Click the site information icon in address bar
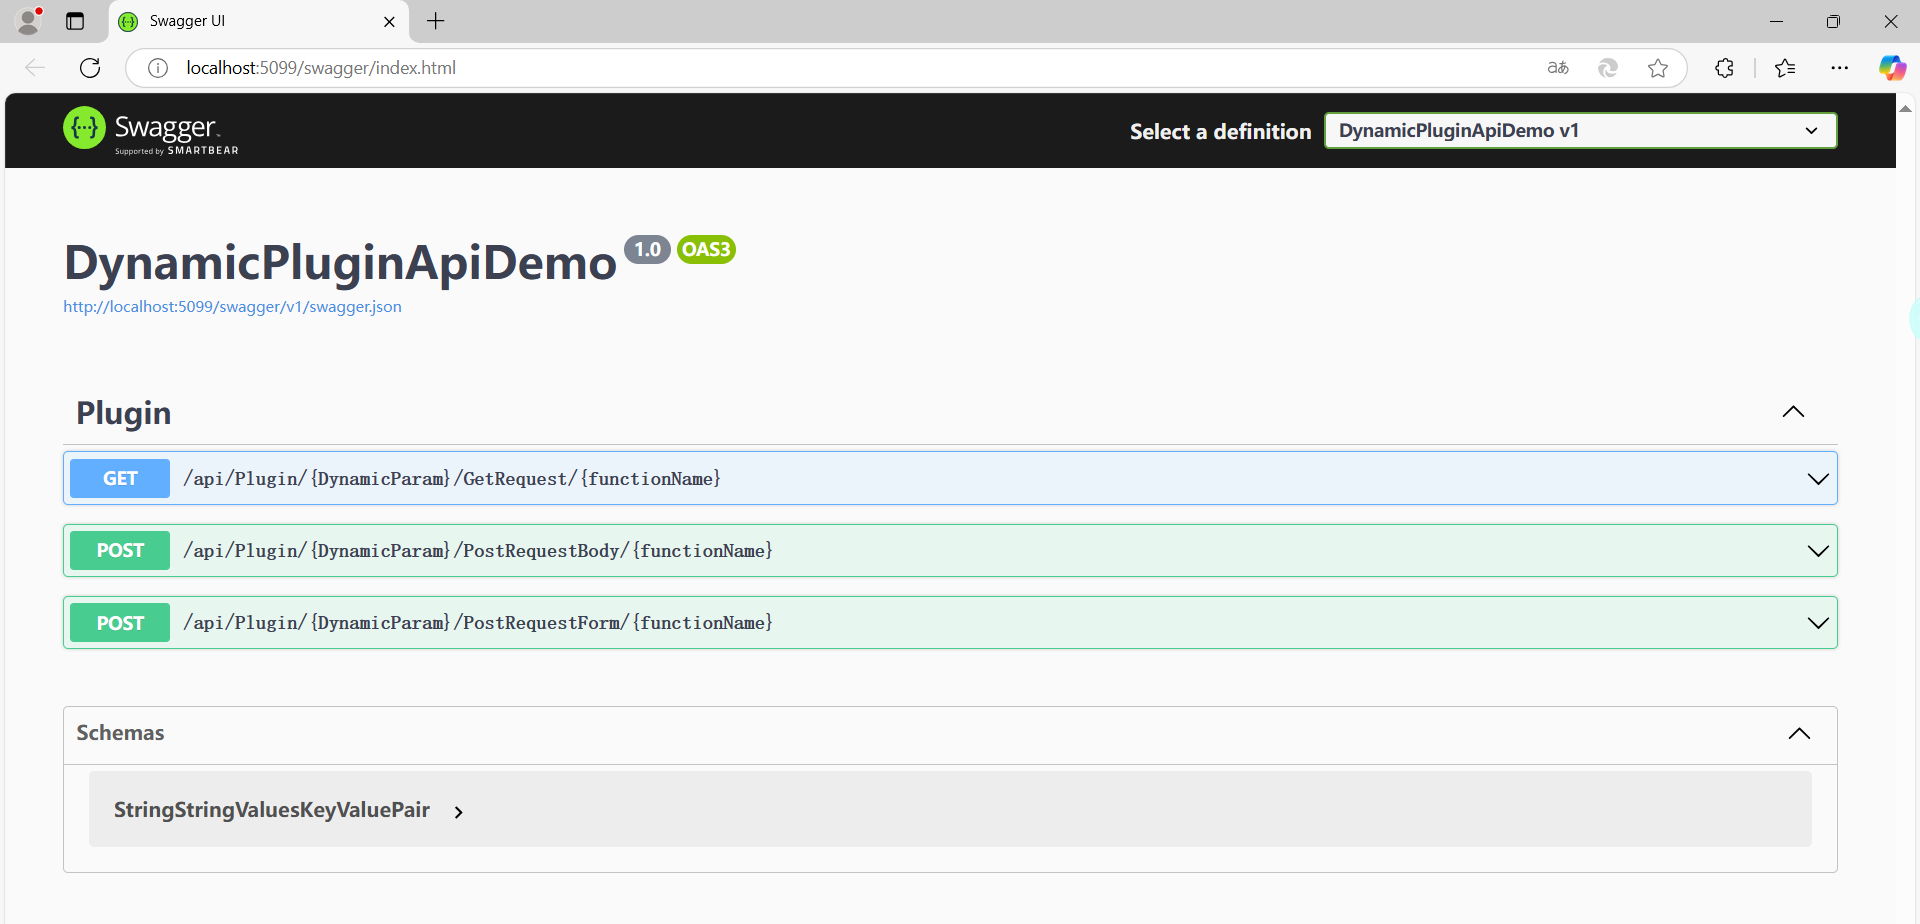Image resolution: width=1920 pixels, height=924 pixels. [x=158, y=68]
